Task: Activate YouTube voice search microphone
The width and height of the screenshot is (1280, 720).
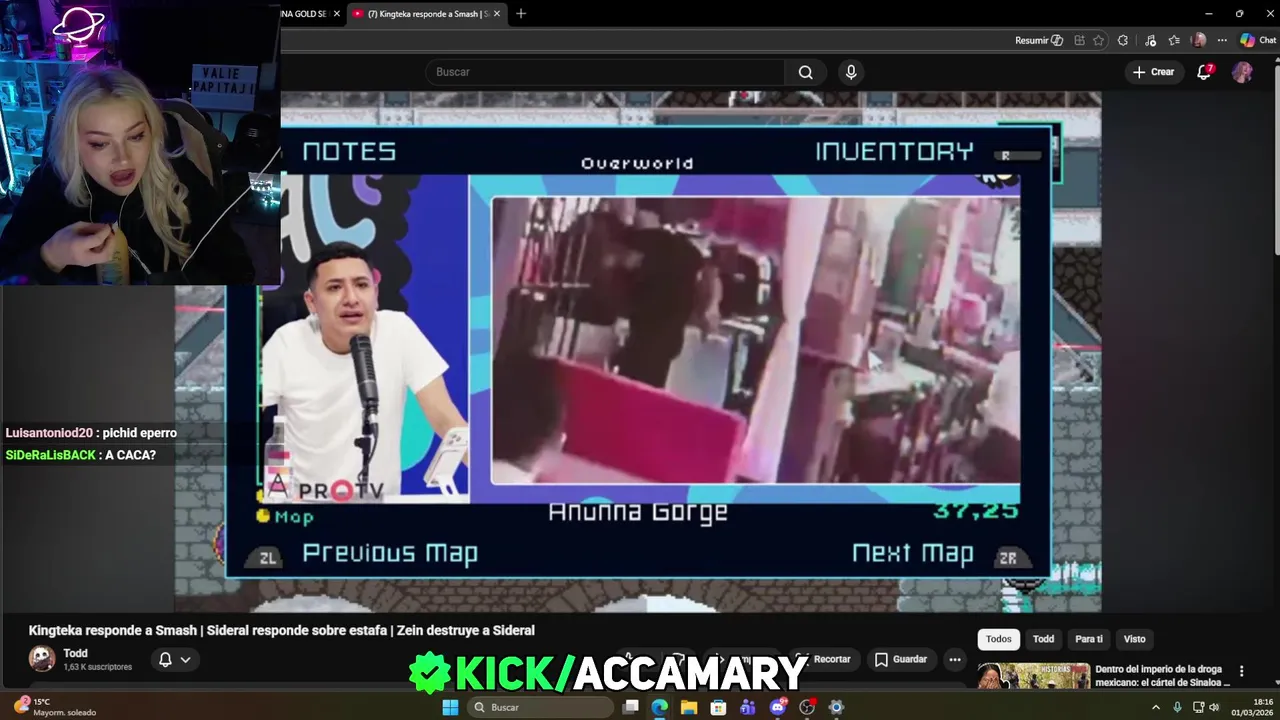Action: point(851,72)
